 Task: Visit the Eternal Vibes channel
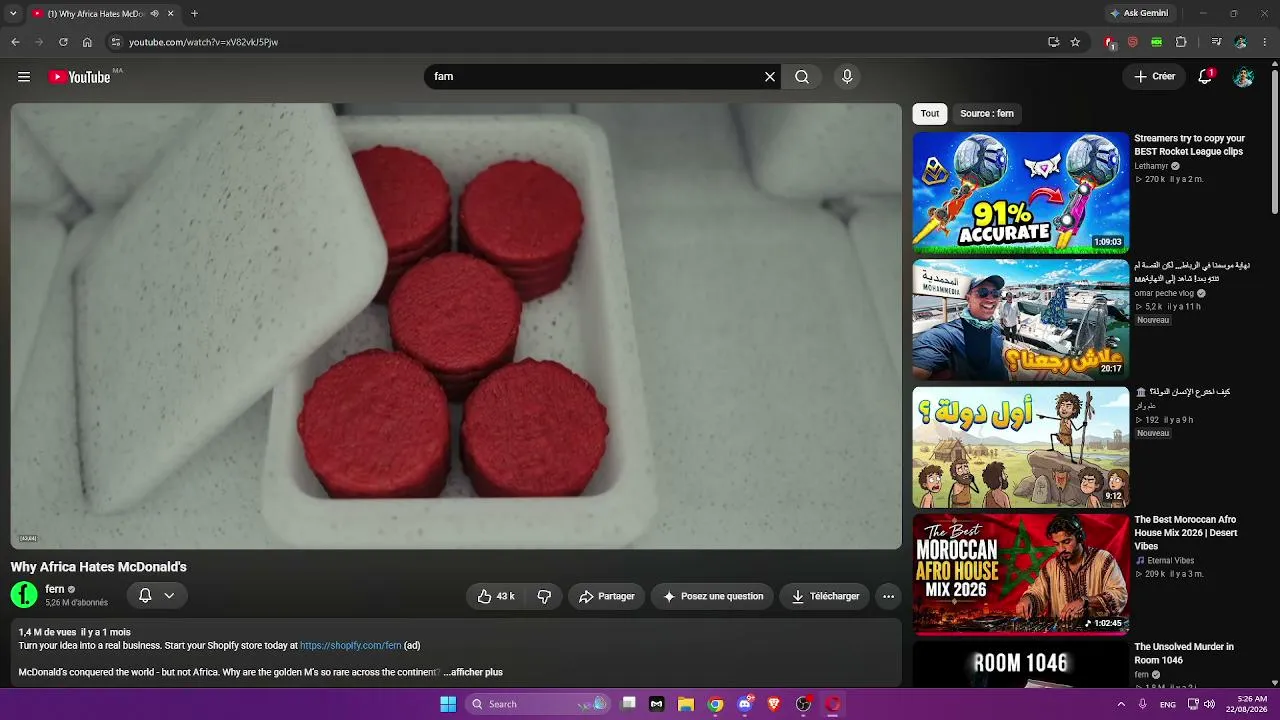tap(1170, 561)
